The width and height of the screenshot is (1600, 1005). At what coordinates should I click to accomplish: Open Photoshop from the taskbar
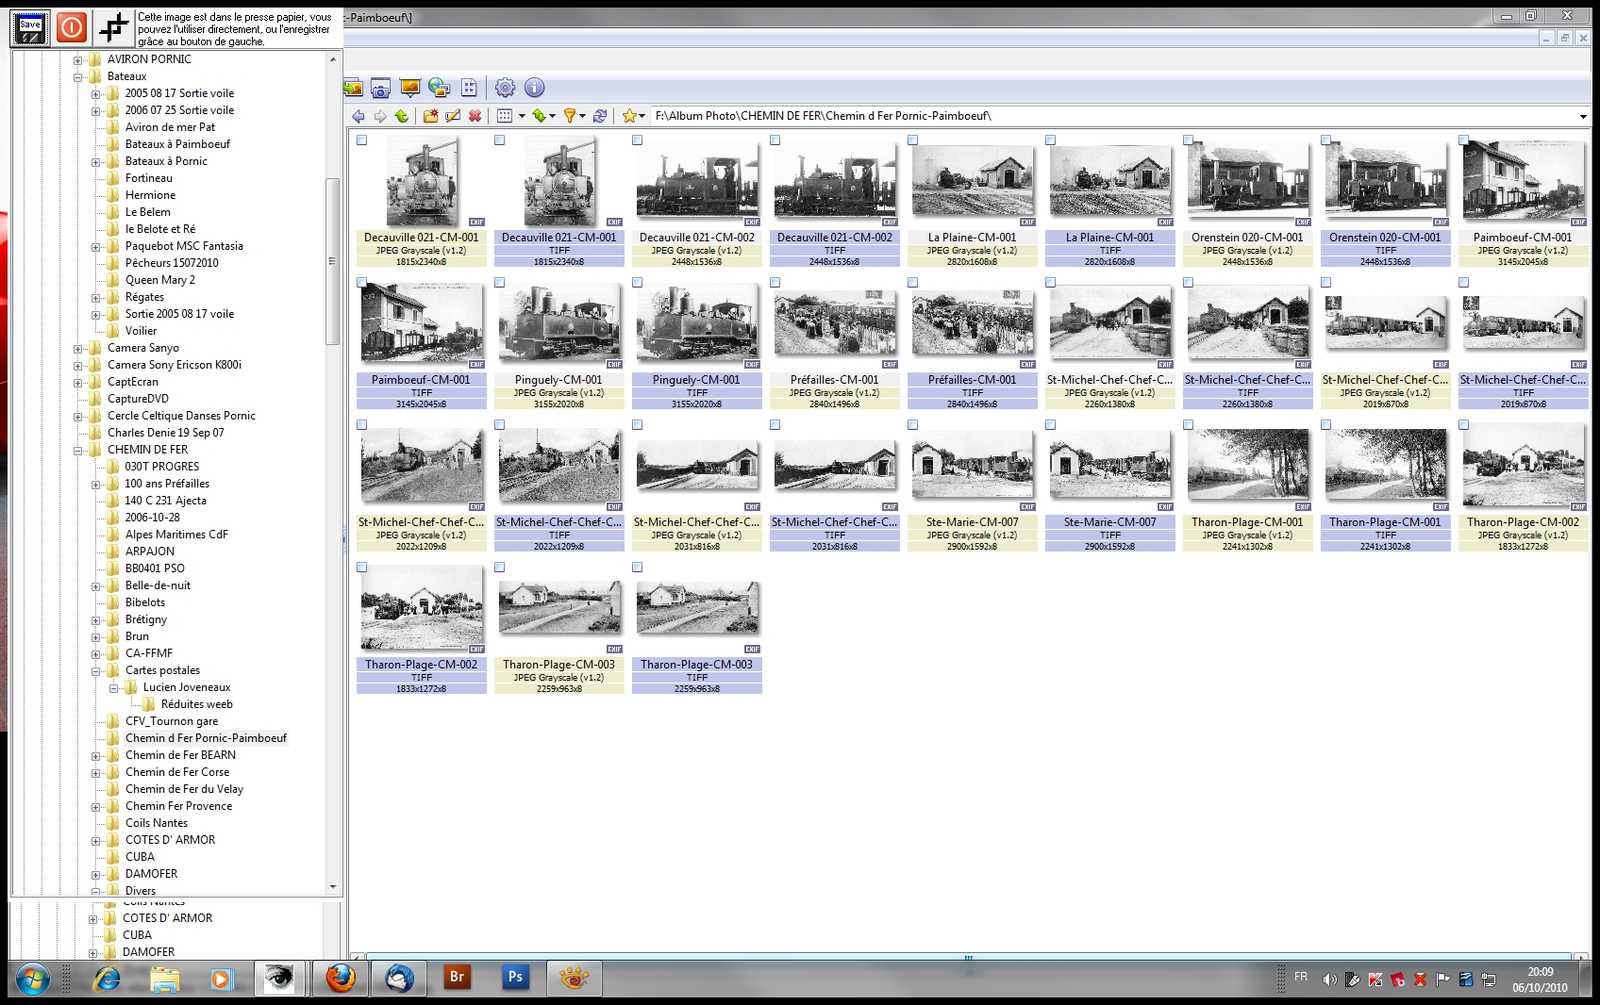[x=515, y=978]
